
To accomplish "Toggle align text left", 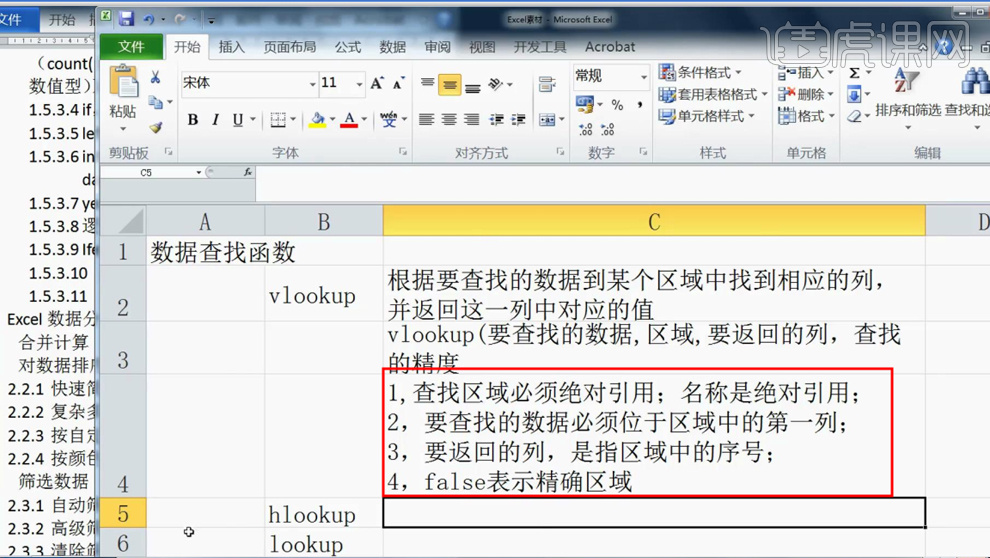I will click(x=427, y=119).
